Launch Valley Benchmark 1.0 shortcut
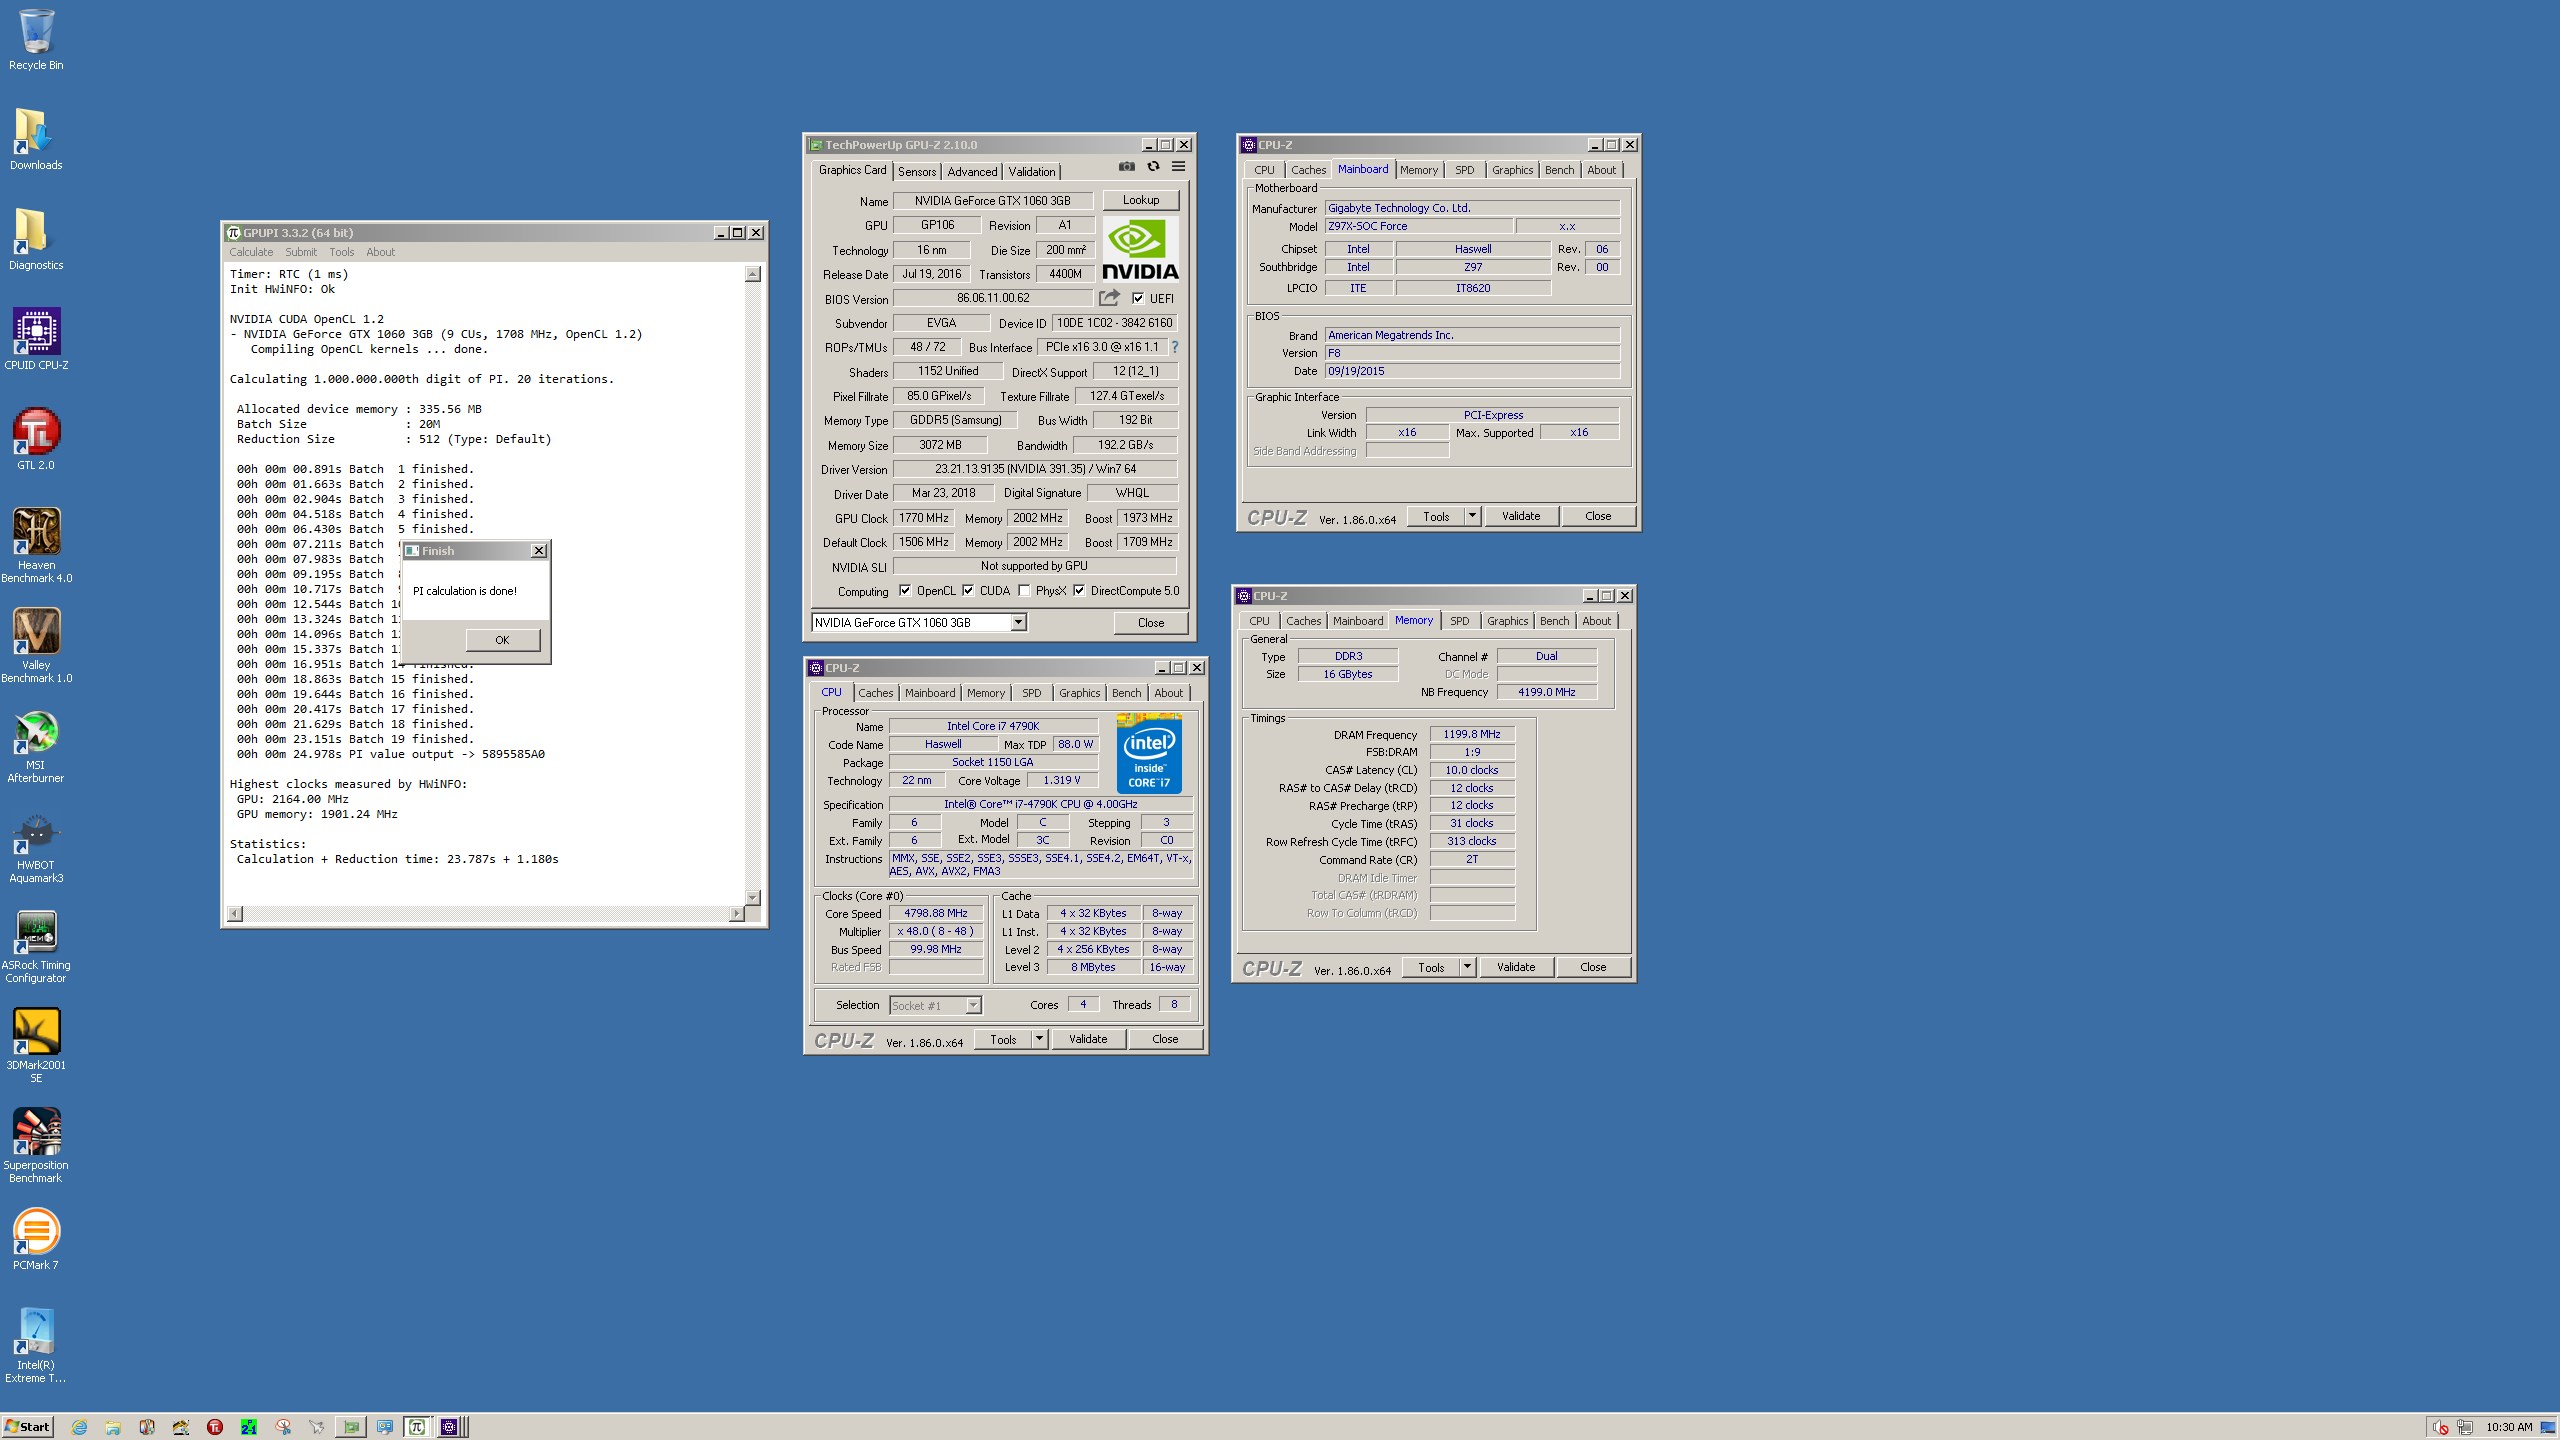This screenshot has height=1440, width=2560. 36,645
